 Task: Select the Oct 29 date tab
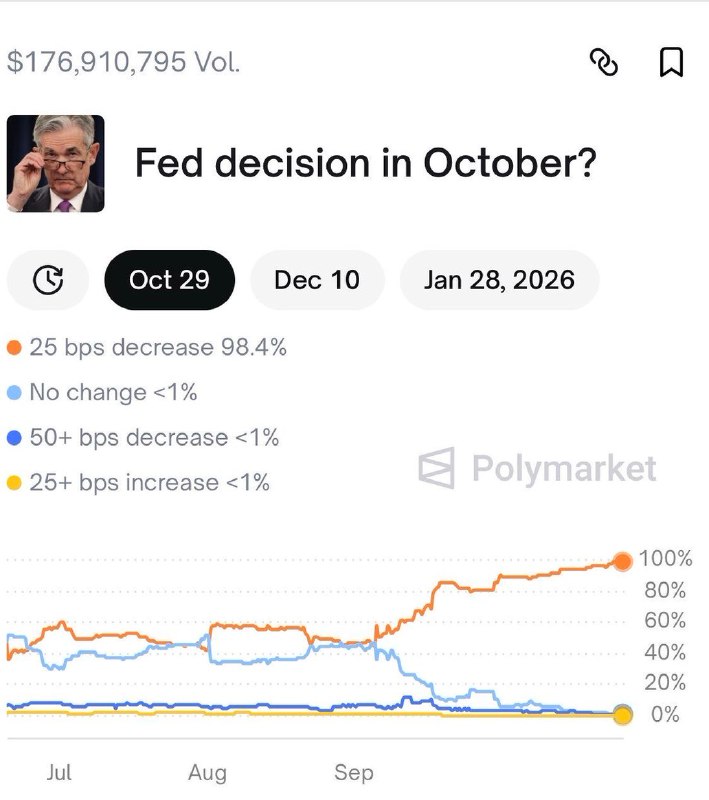169,280
